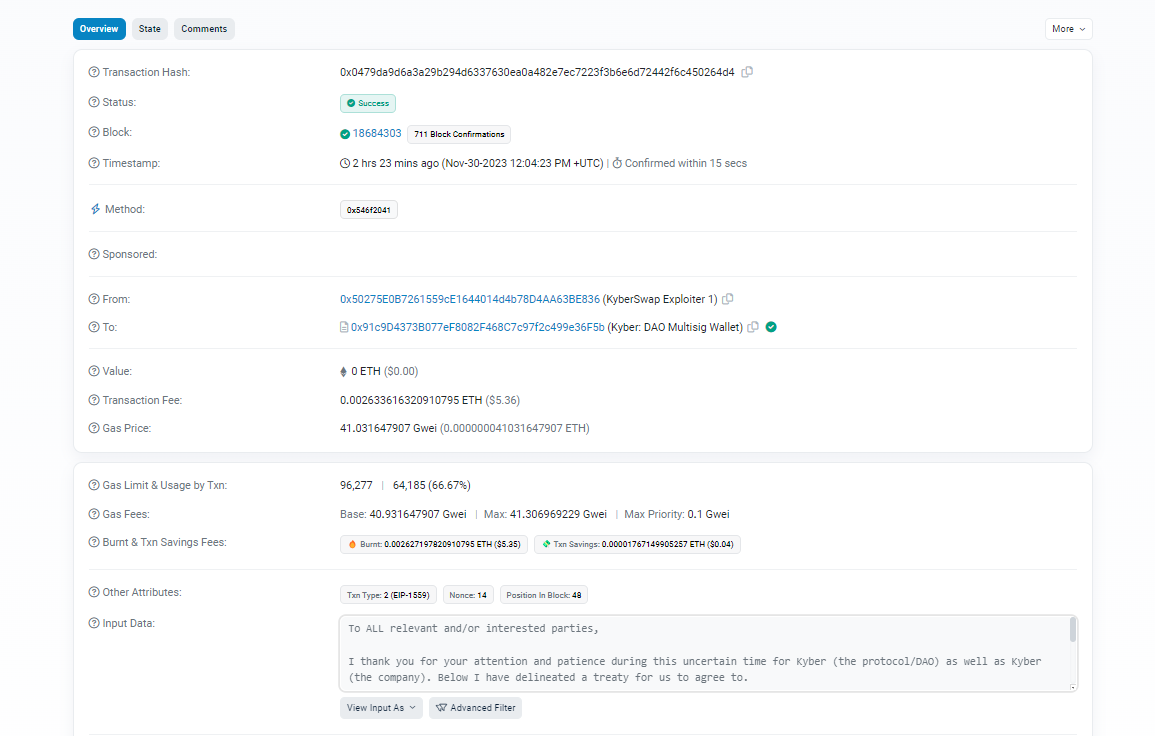Copy the transaction hash to clipboard

click(747, 72)
